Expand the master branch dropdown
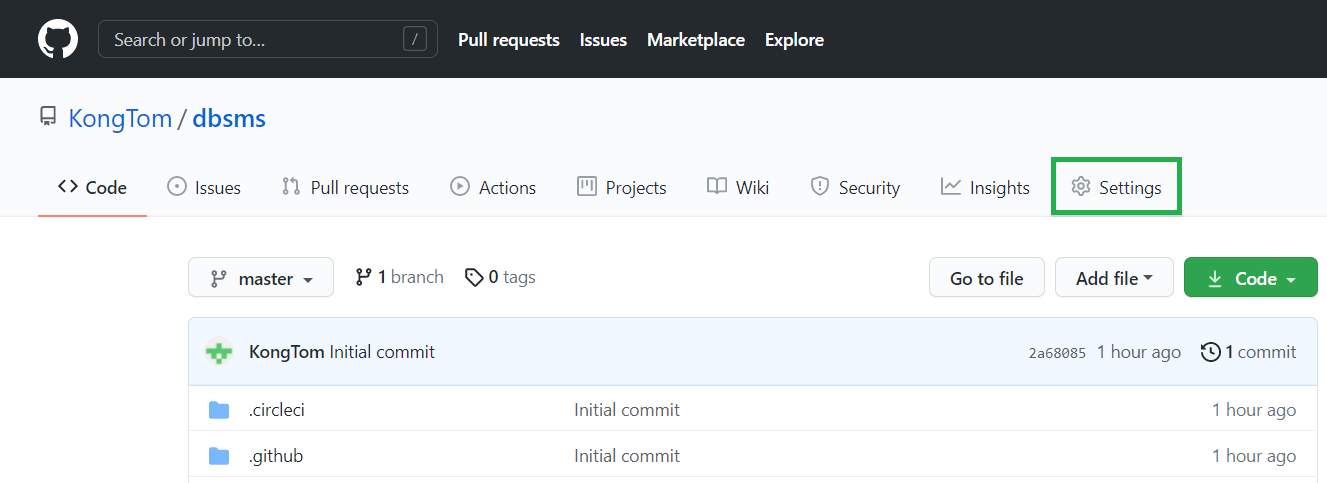The height and width of the screenshot is (483, 1327). pyautogui.click(x=260, y=279)
